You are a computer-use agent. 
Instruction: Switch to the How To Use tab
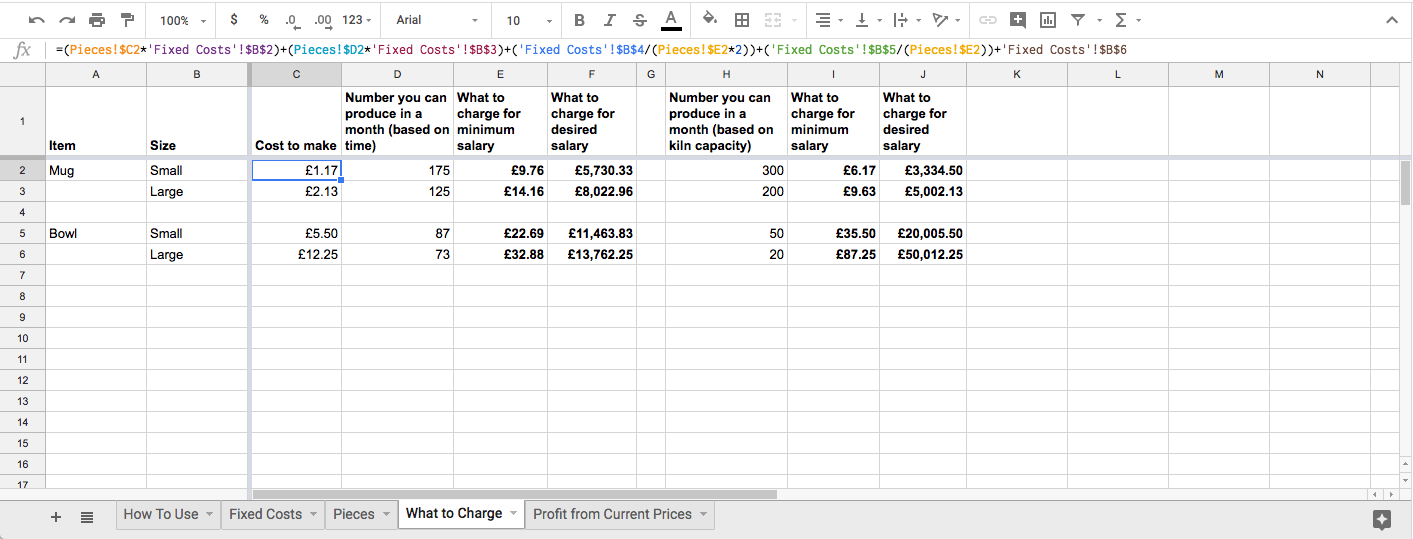click(168, 514)
